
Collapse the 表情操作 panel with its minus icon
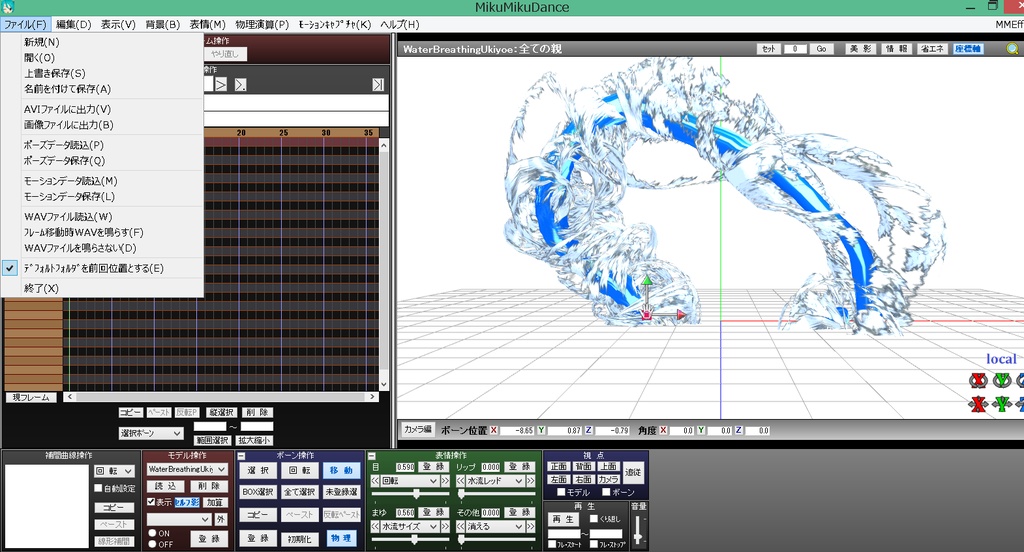[x=372, y=455]
